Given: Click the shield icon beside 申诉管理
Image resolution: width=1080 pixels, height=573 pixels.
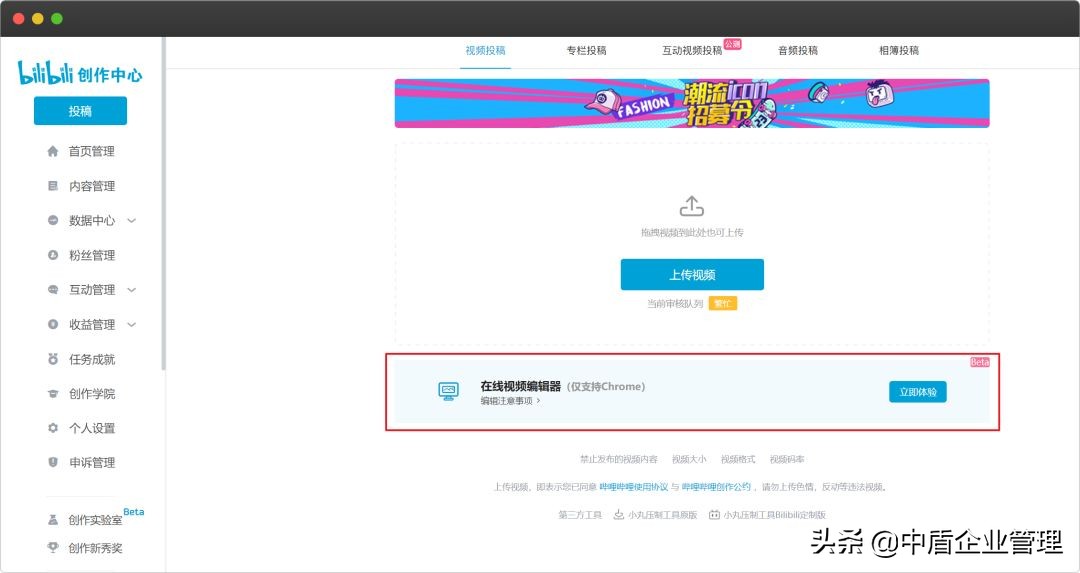Looking at the screenshot, I should click(53, 462).
